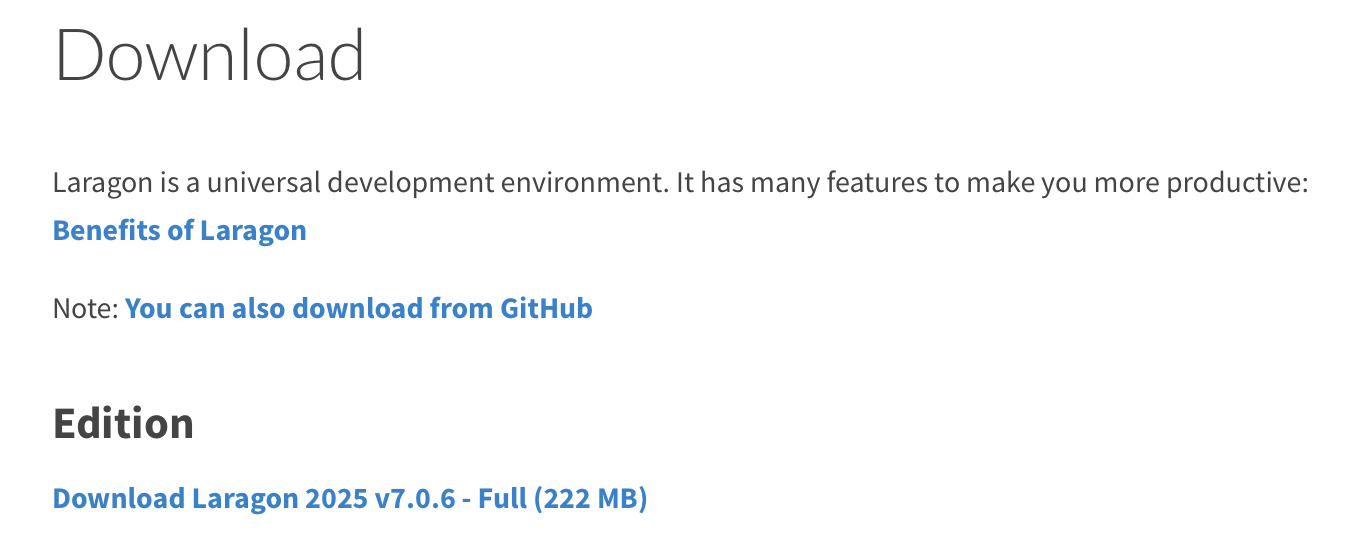Click the 'Note:' label text
Image resolution: width=1360 pixels, height=550 pixels.
point(86,308)
